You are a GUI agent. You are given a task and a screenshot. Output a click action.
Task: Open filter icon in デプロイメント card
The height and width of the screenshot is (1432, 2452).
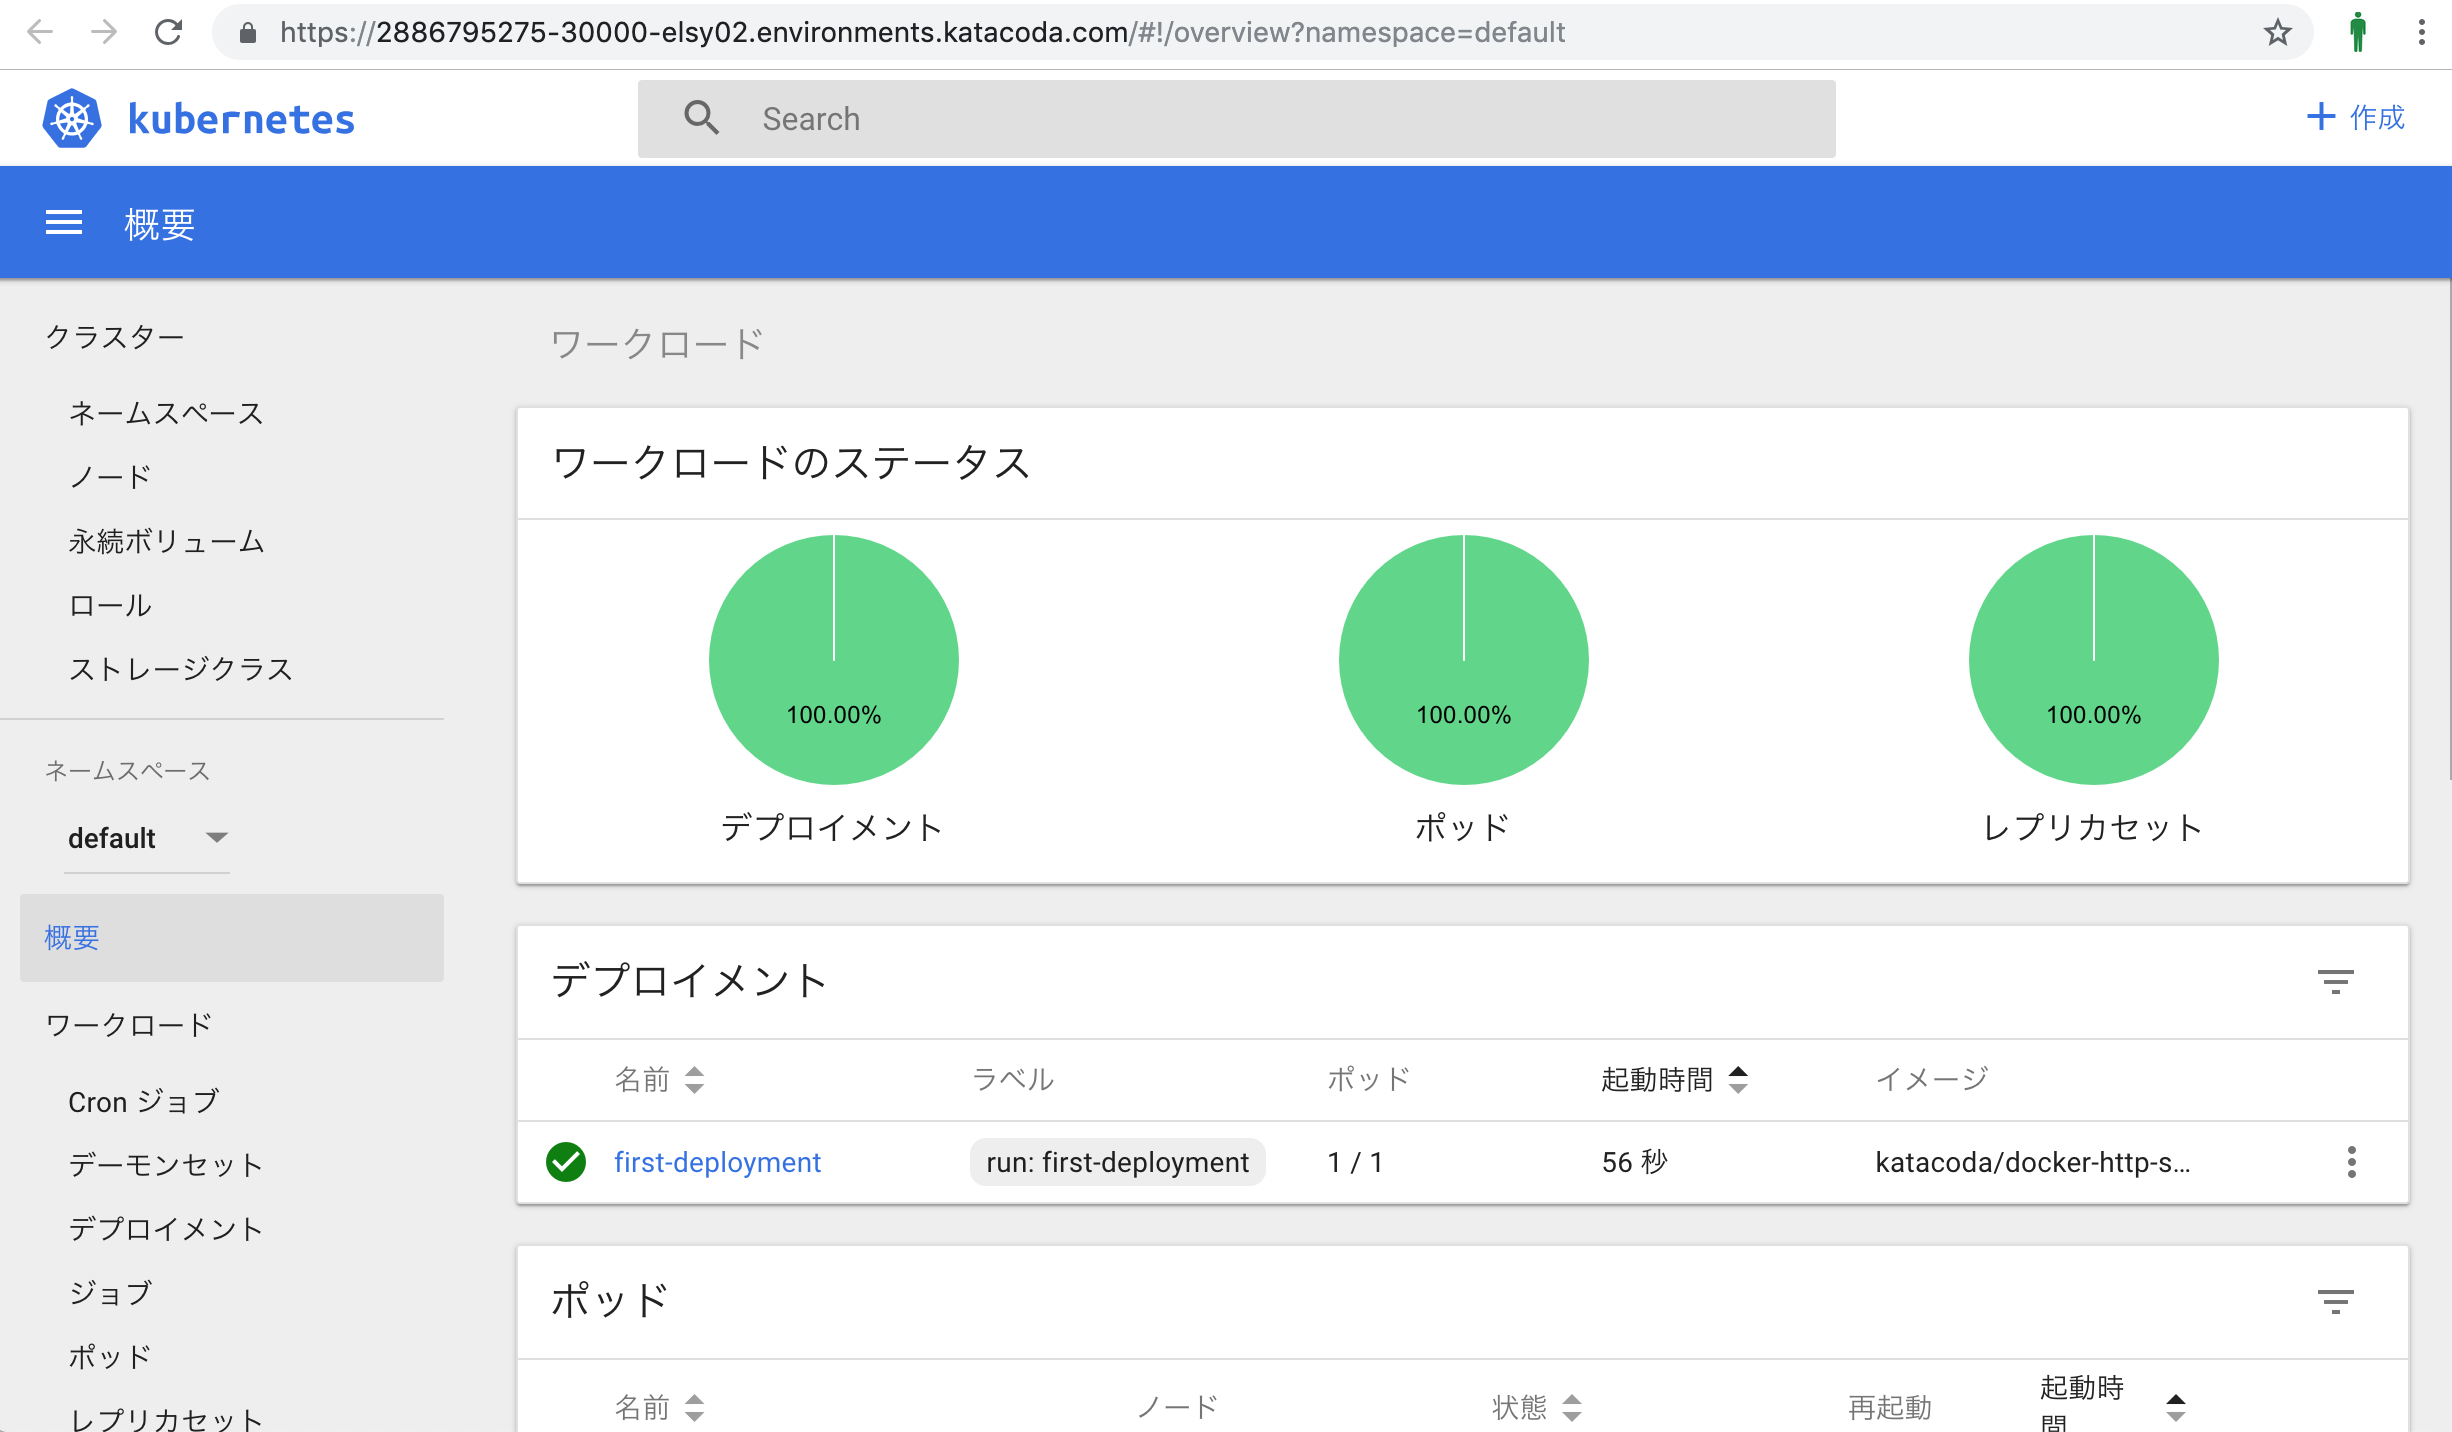[x=2335, y=981]
